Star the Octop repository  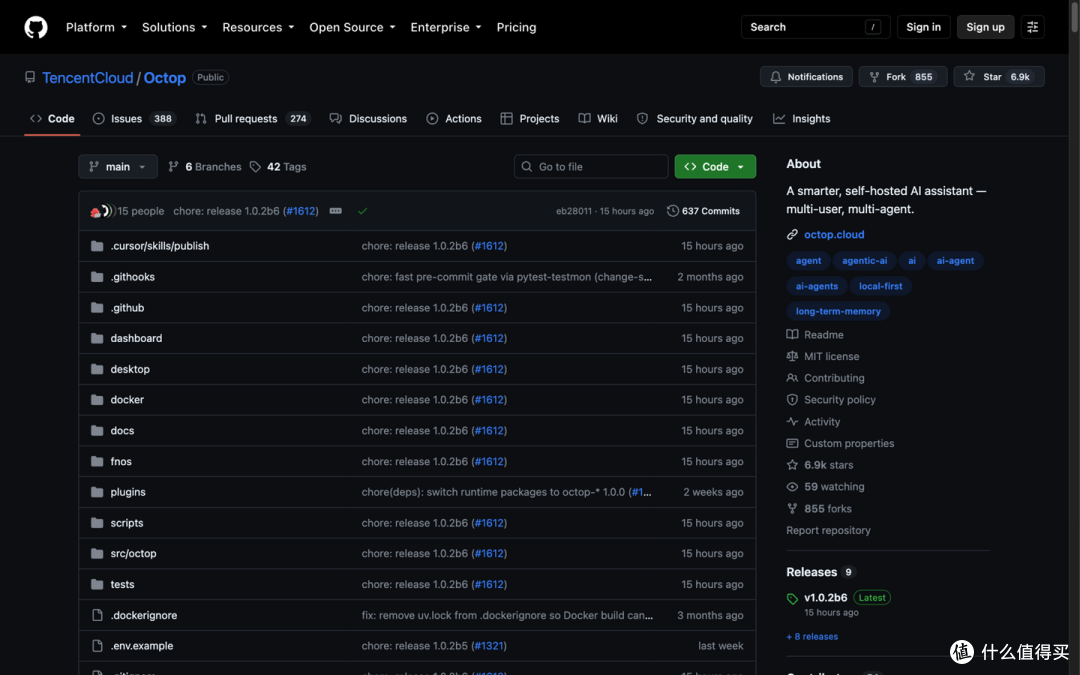click(999, 76)
